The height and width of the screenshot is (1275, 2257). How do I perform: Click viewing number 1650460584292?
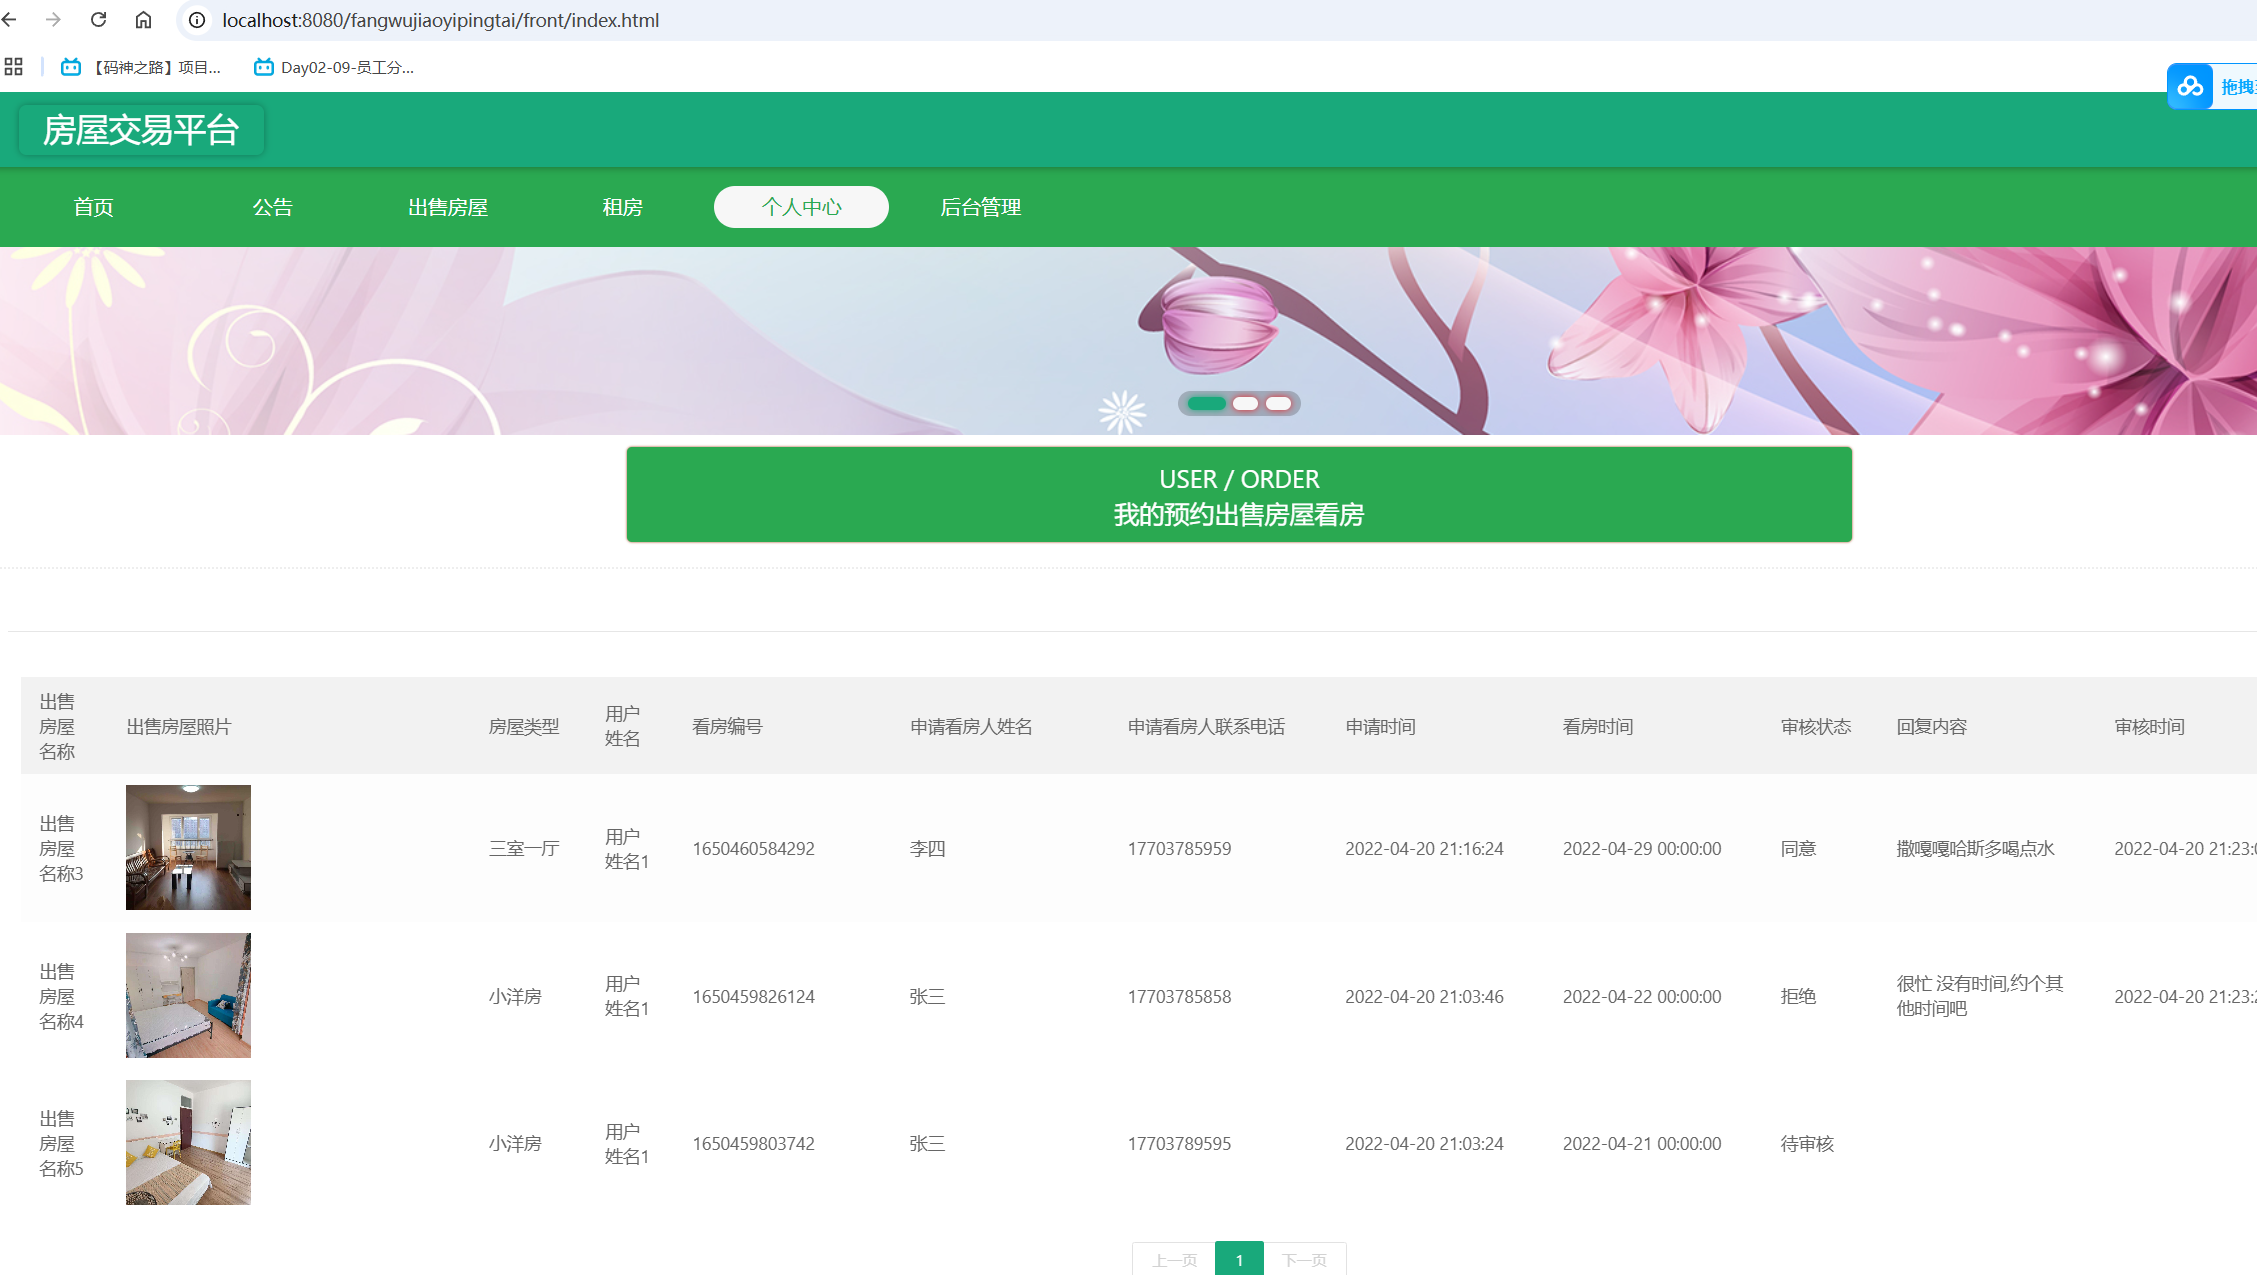click(754, 848)
